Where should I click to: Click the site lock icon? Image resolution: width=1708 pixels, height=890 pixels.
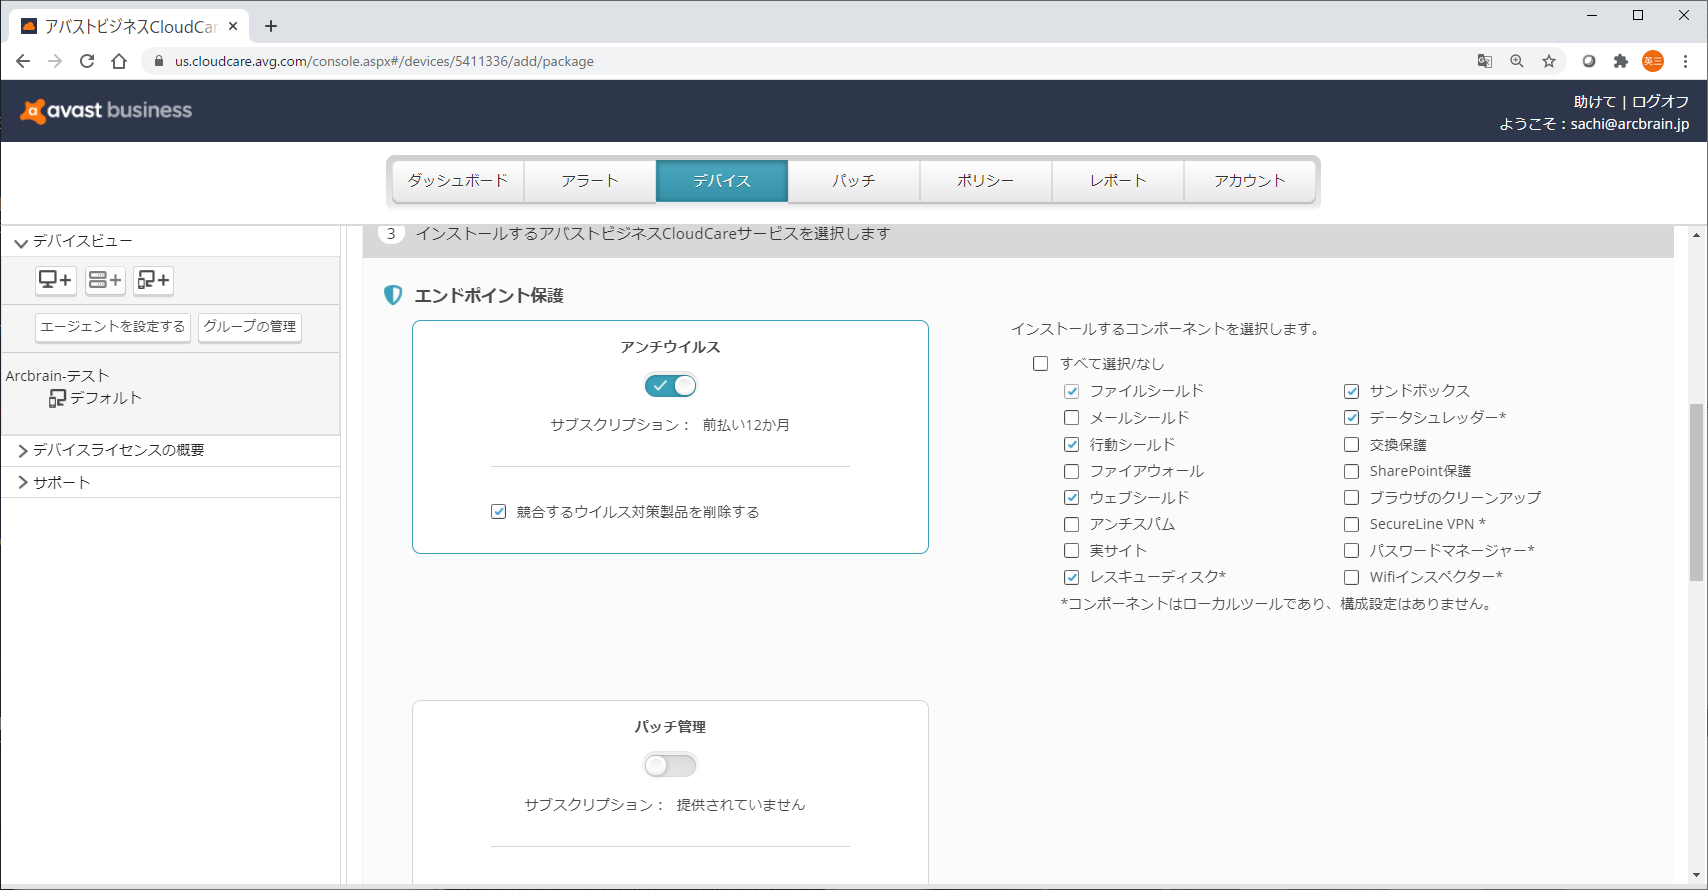tap(158, 61)
